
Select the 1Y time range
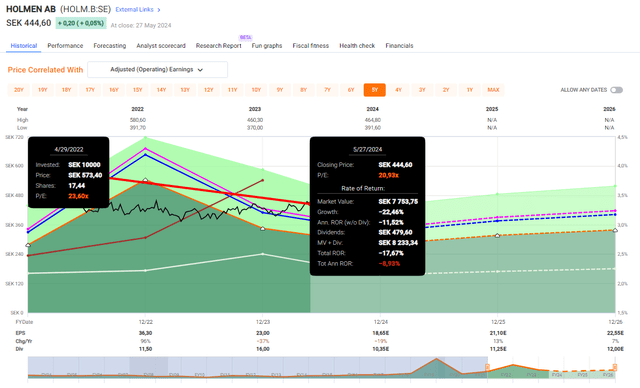[x=469, y=90]
